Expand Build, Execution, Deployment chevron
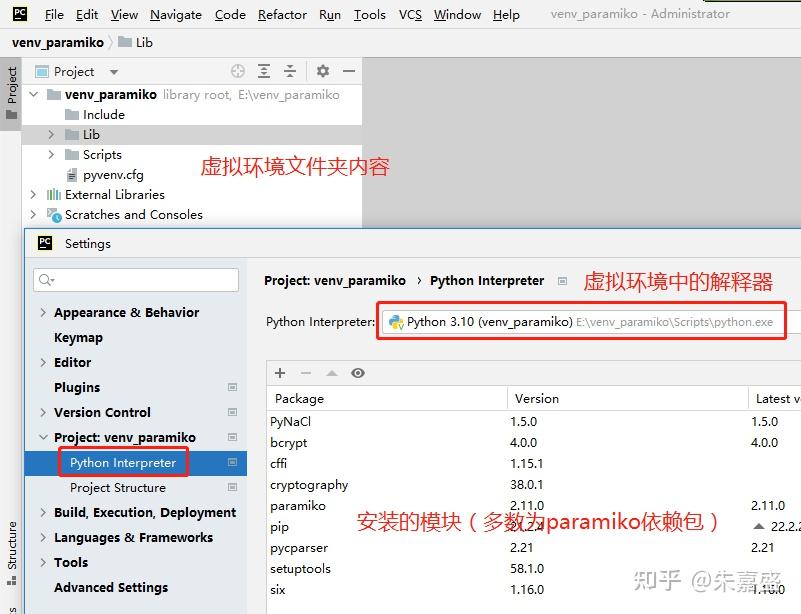The image size is (801, 614). (x=43, y=512)
